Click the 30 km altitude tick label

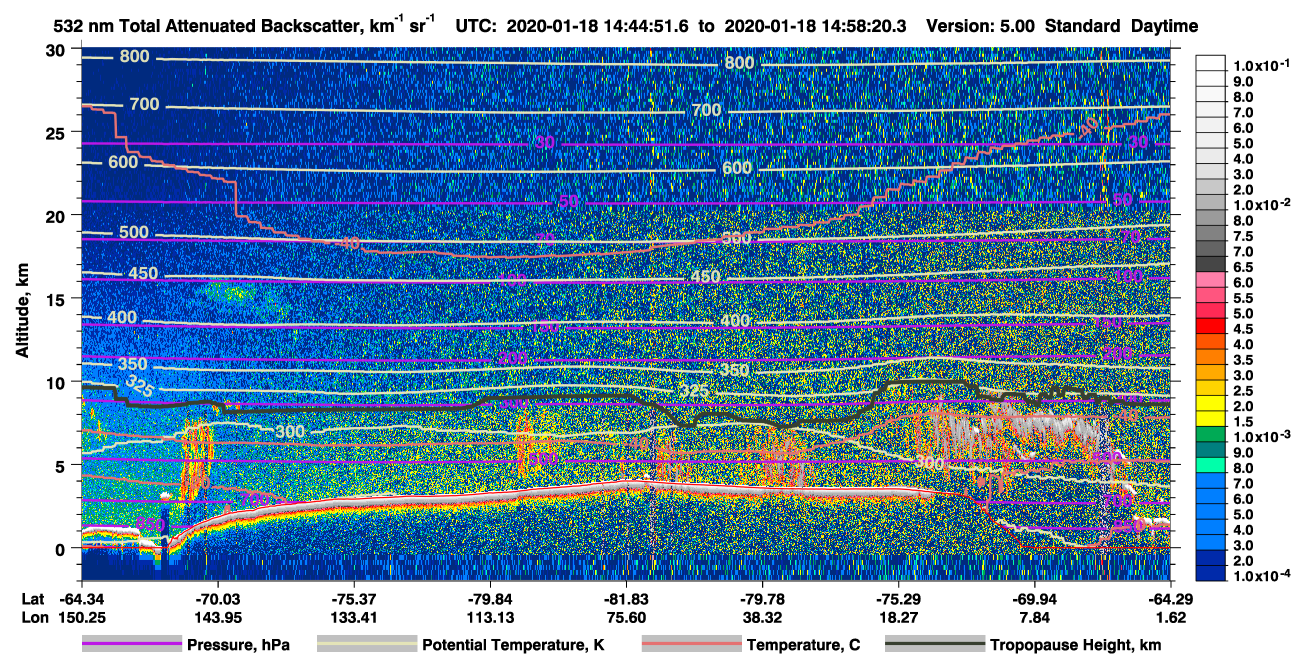[x=57, y=50]
